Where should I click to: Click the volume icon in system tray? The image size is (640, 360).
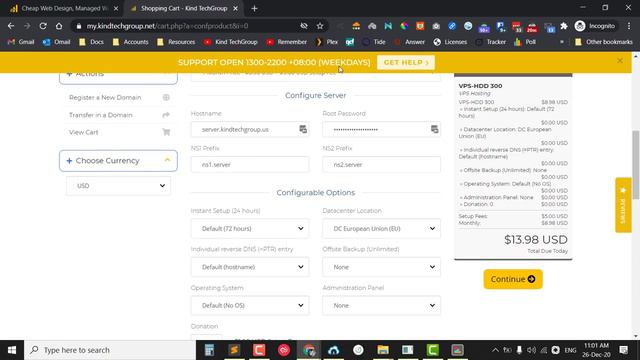[x=531, y=350]
